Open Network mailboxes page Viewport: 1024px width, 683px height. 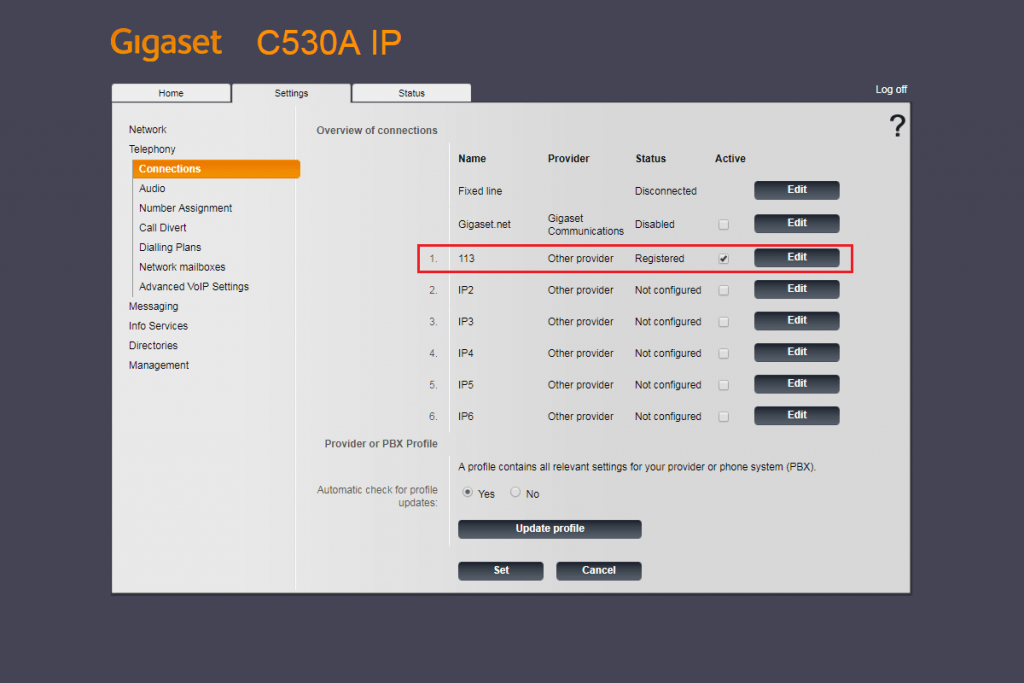click(182, 266)
